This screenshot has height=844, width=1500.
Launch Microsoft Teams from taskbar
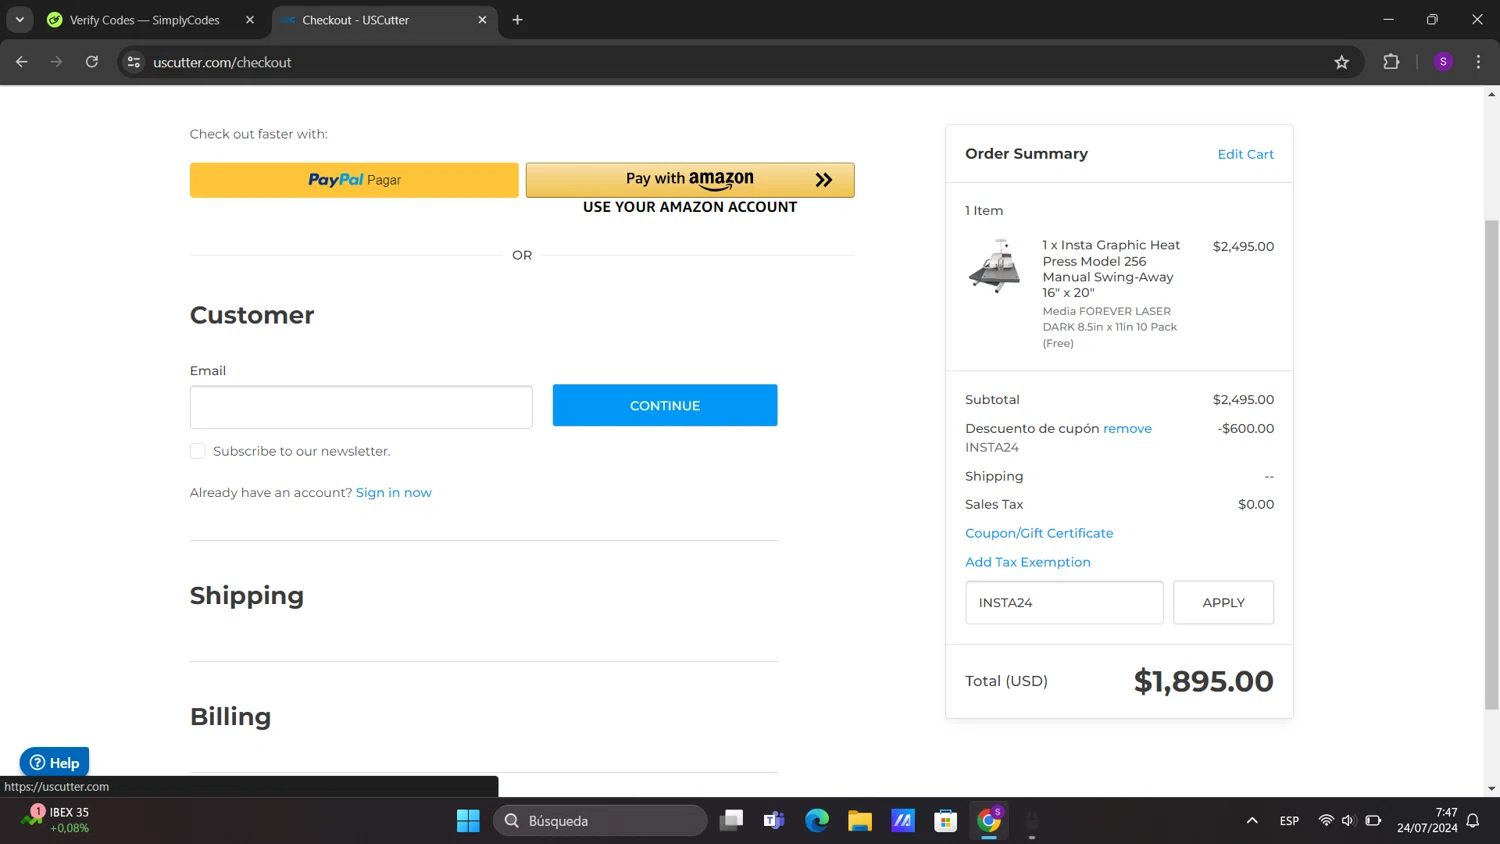774,821
